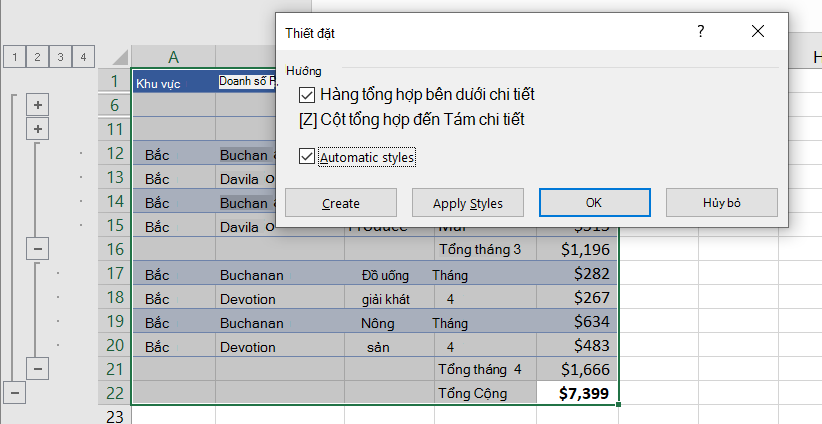The image size is (822, 424).
Task: Select row 16 header
Action: tap(115, 249)
